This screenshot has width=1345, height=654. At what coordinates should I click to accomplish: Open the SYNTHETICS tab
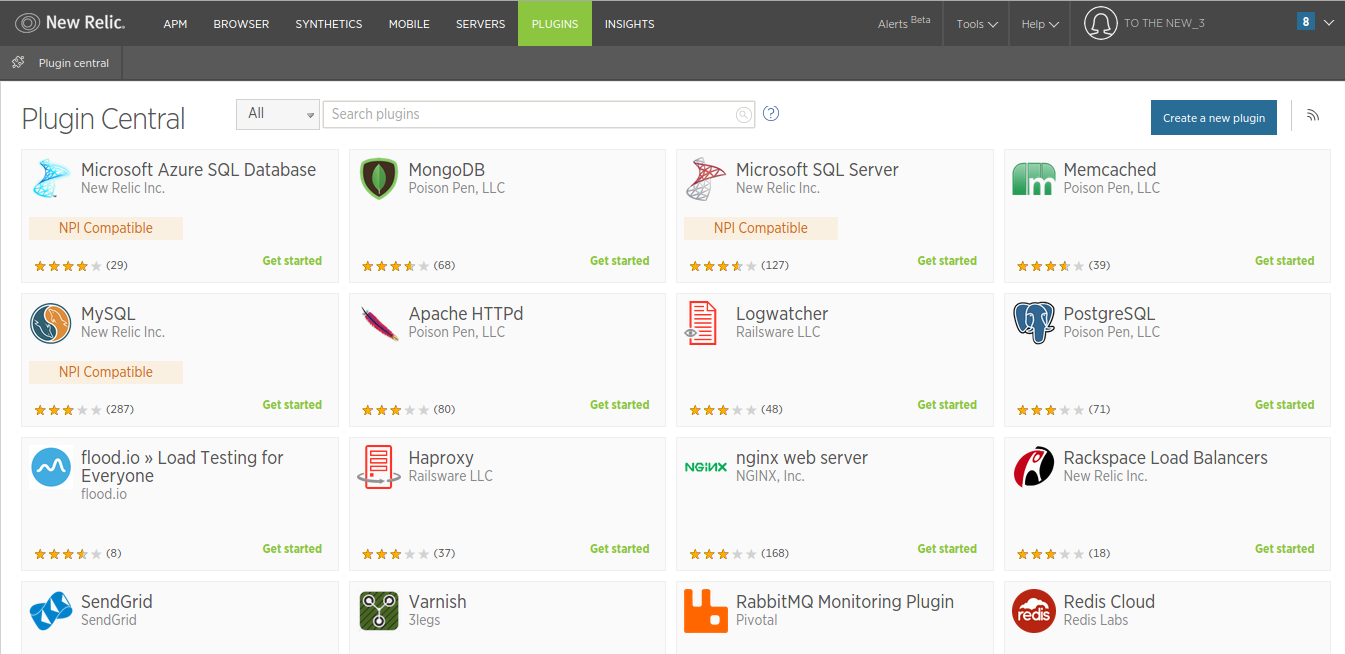[x=329, y=24]
